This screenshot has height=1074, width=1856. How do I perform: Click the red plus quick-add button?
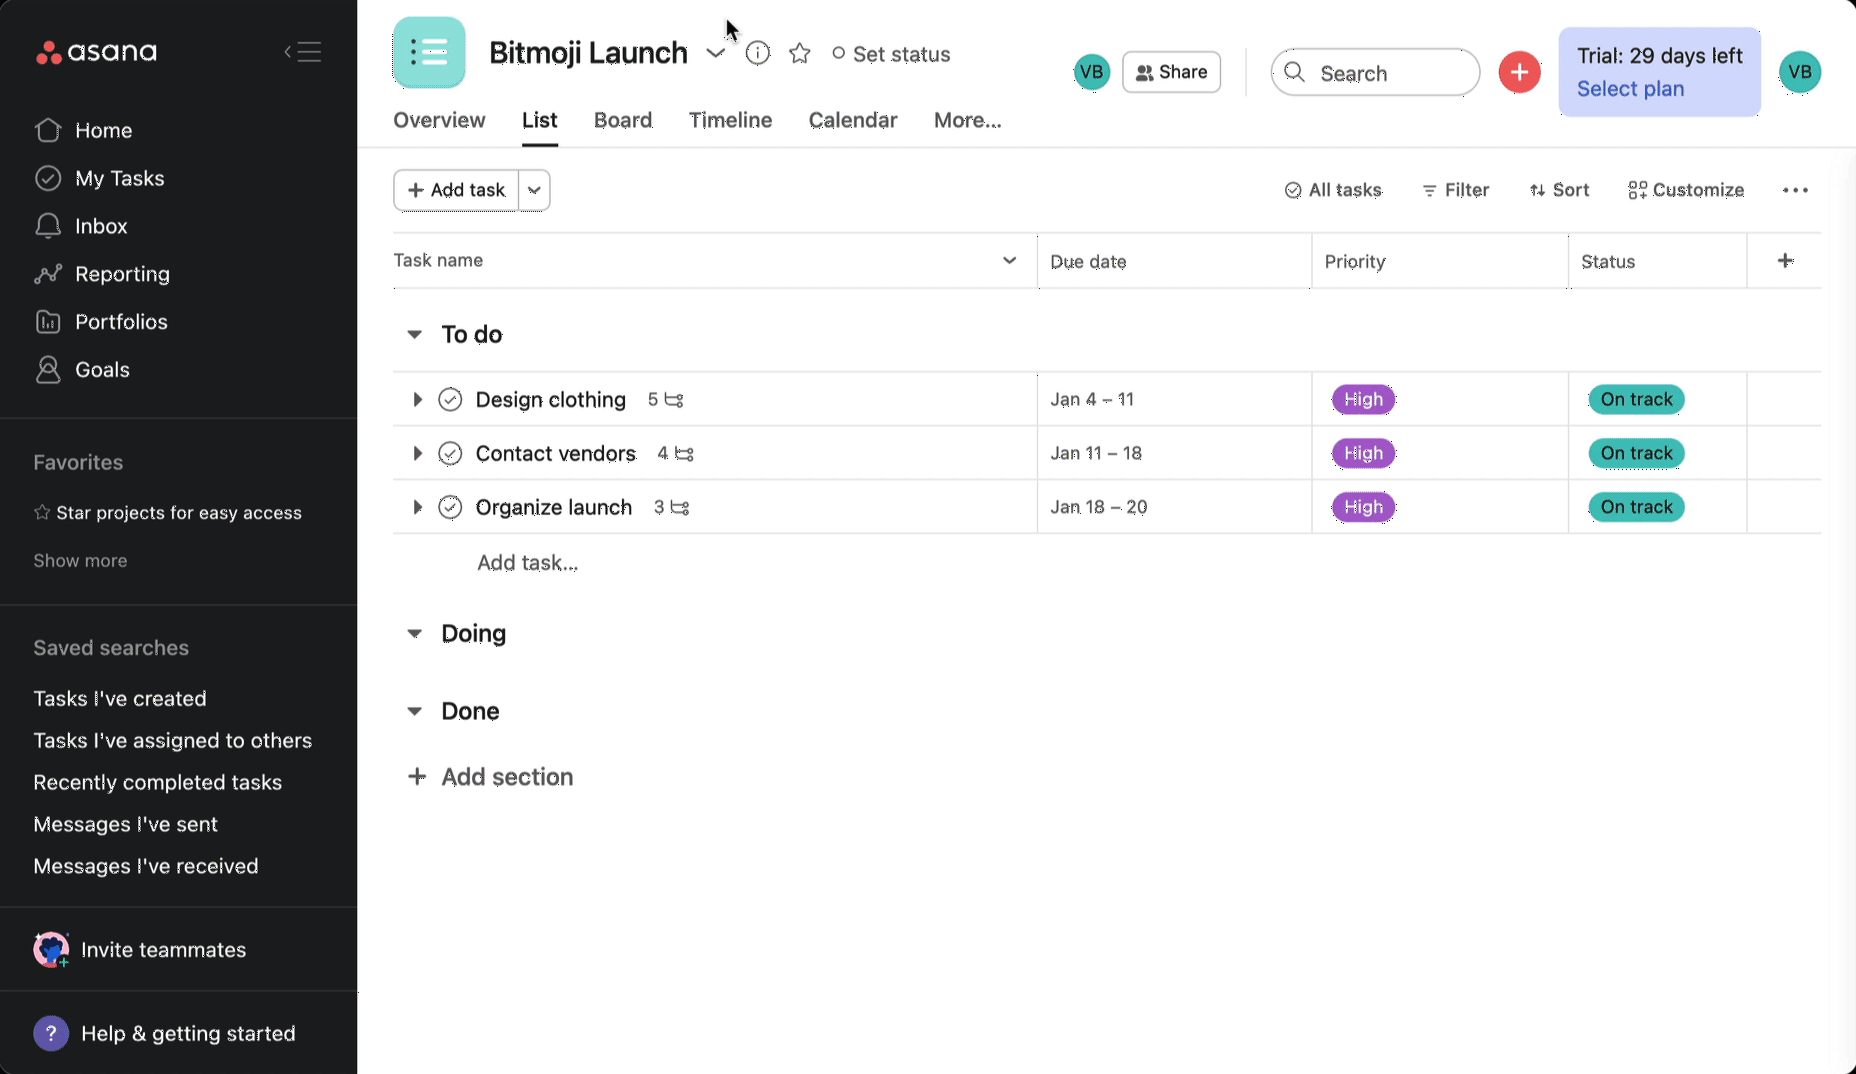(1519, 72)
